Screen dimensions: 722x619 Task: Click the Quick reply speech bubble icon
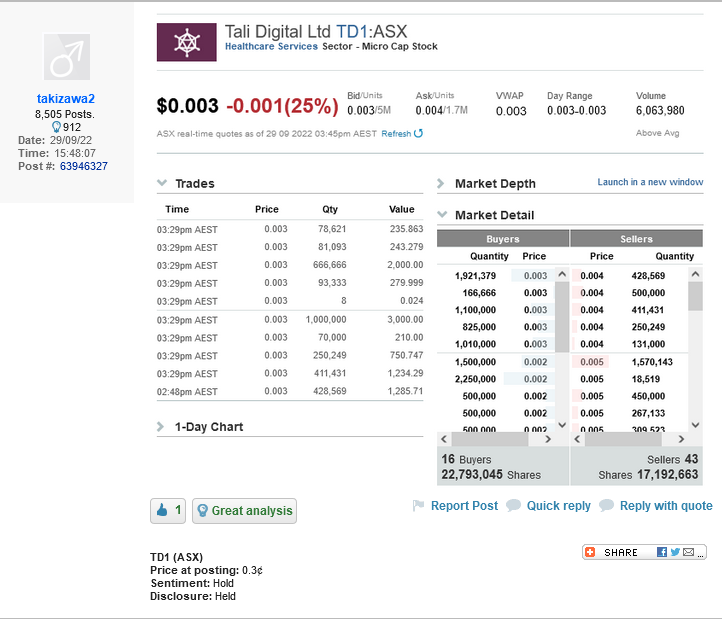point(513,506)
